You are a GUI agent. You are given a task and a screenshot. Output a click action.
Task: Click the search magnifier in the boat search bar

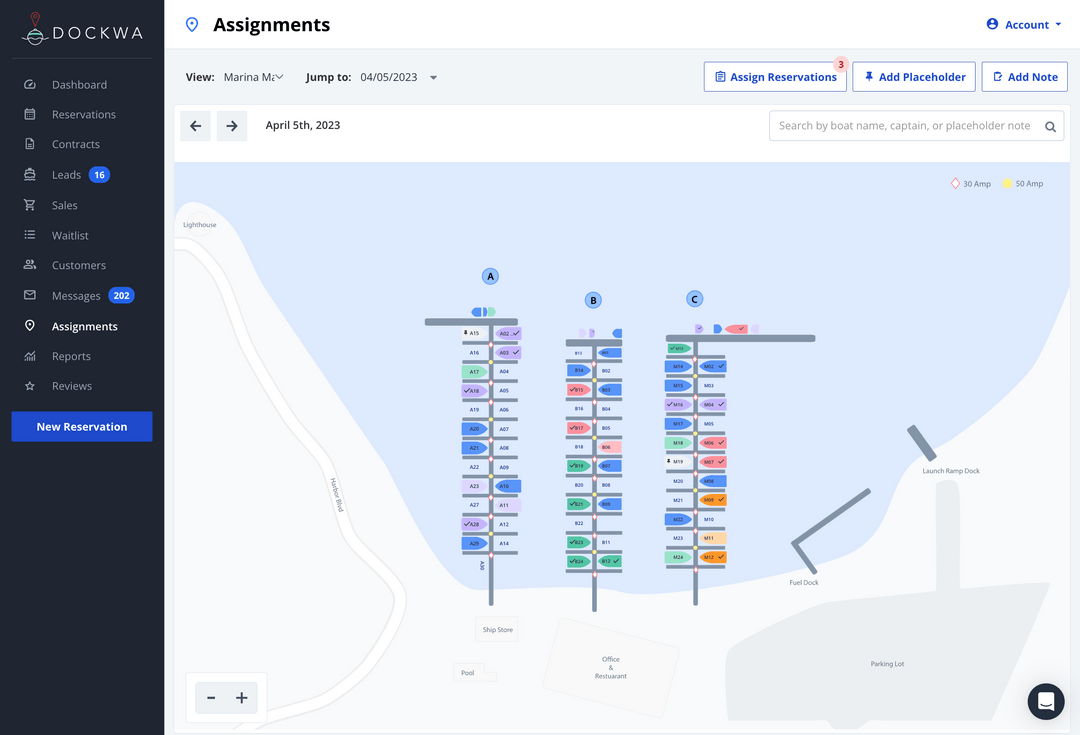[x=1049, y=126]
